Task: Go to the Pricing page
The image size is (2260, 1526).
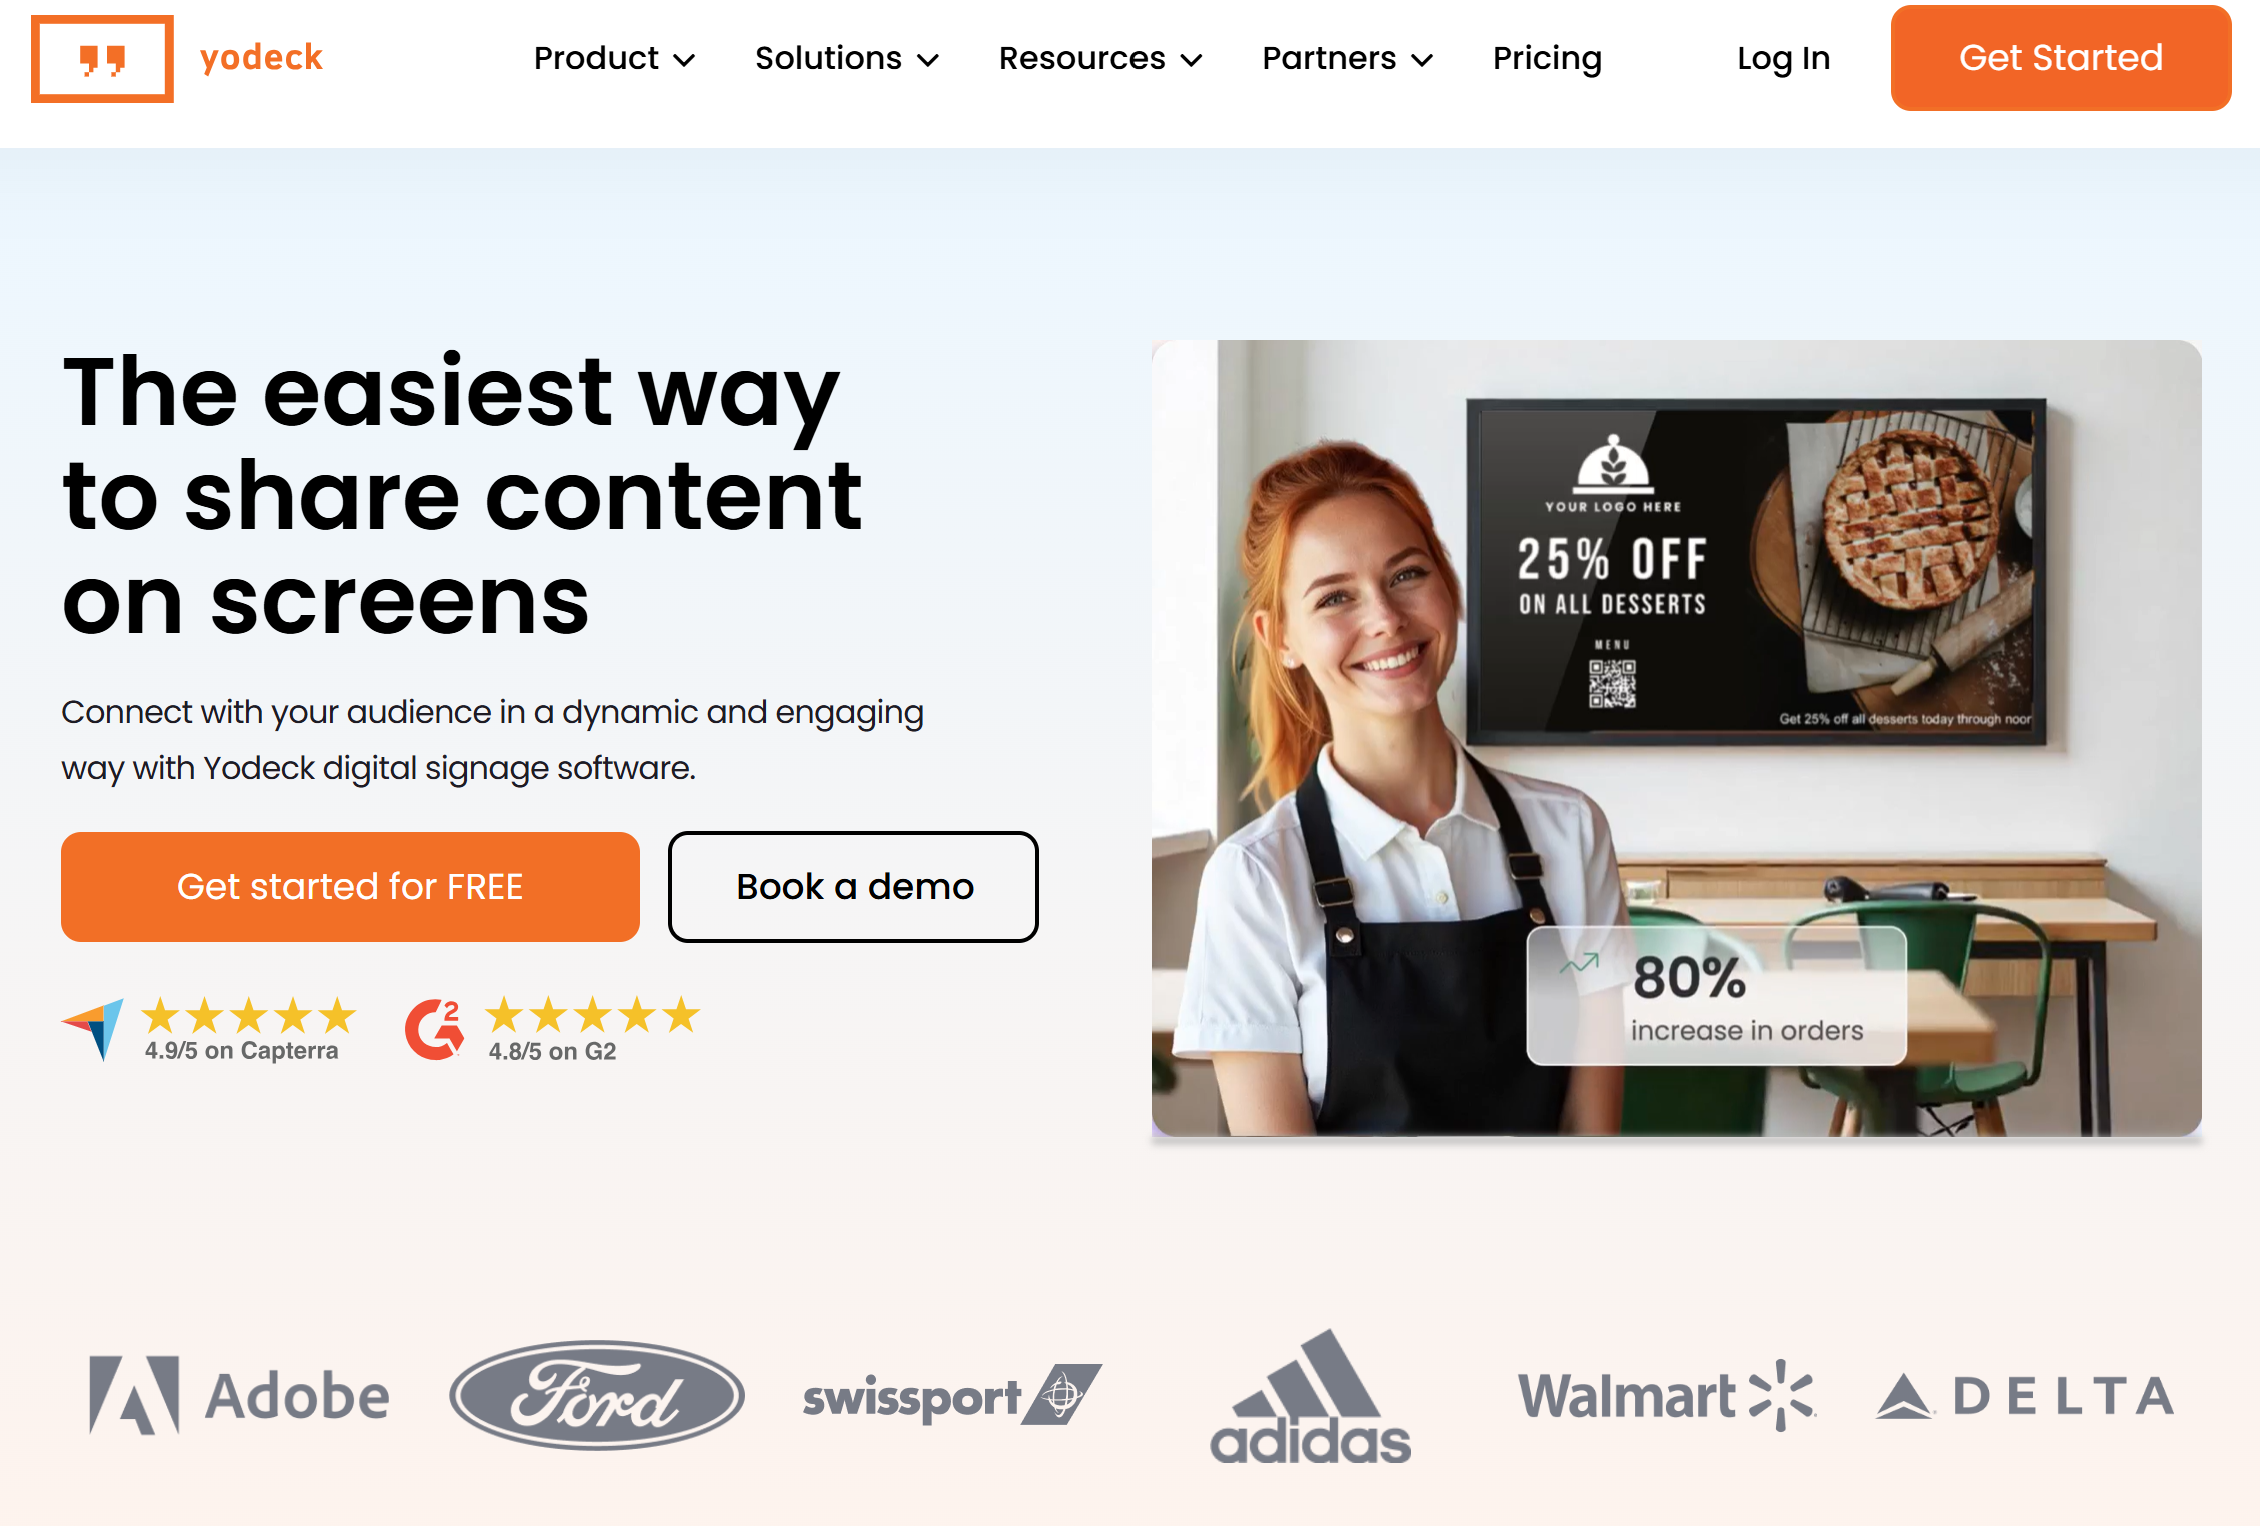Action: coord(1547,59)
